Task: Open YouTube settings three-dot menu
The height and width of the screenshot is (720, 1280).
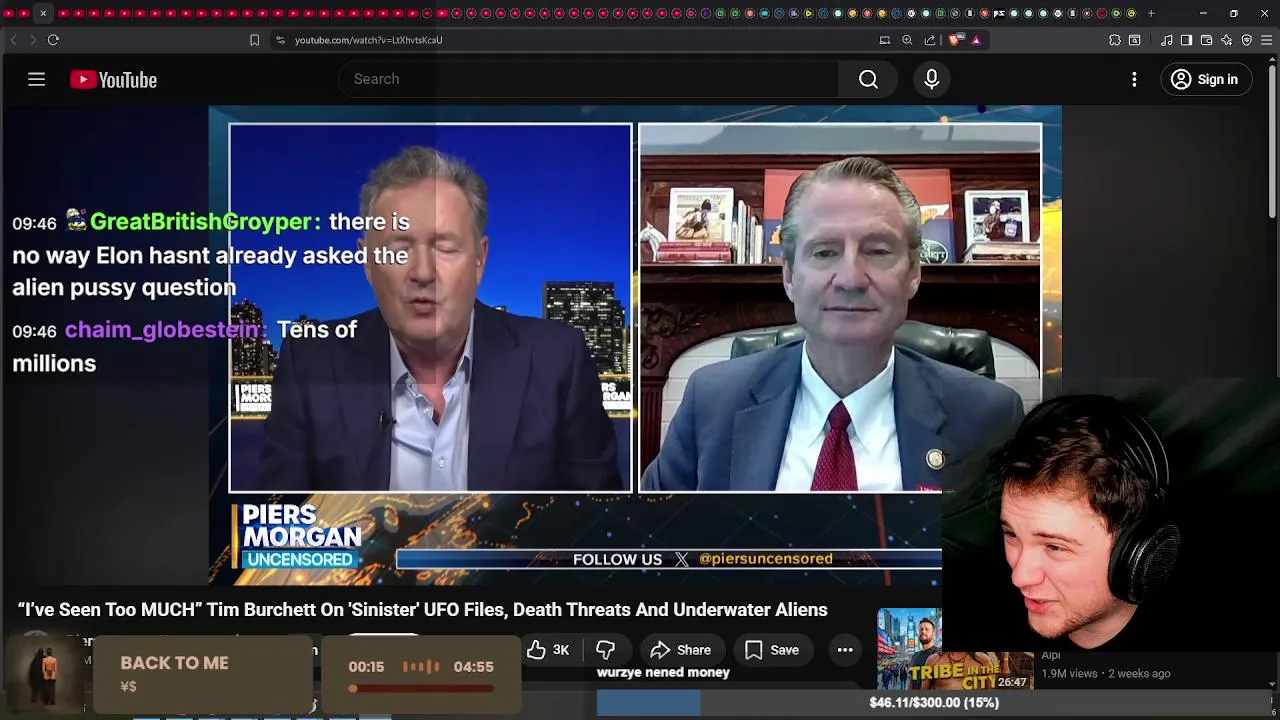Action: pos(1134,79)
